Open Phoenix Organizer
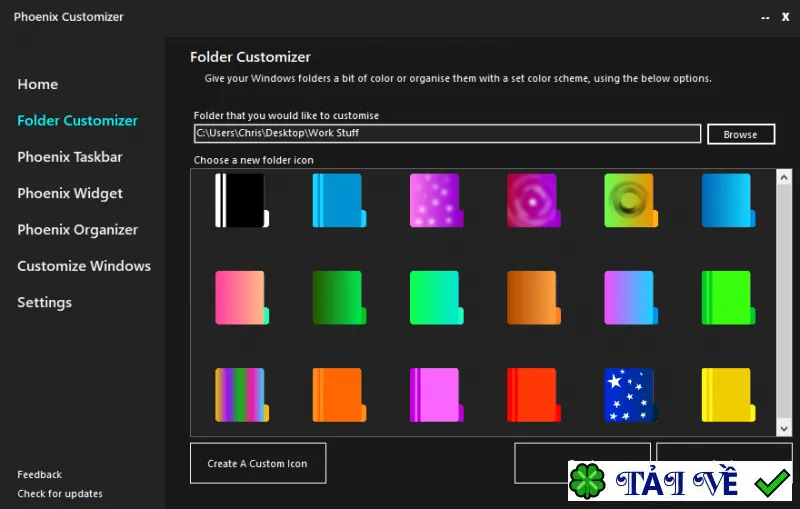The height and width of the screenshot is (509, 800). pyautogui.click(x=78, y=230)
